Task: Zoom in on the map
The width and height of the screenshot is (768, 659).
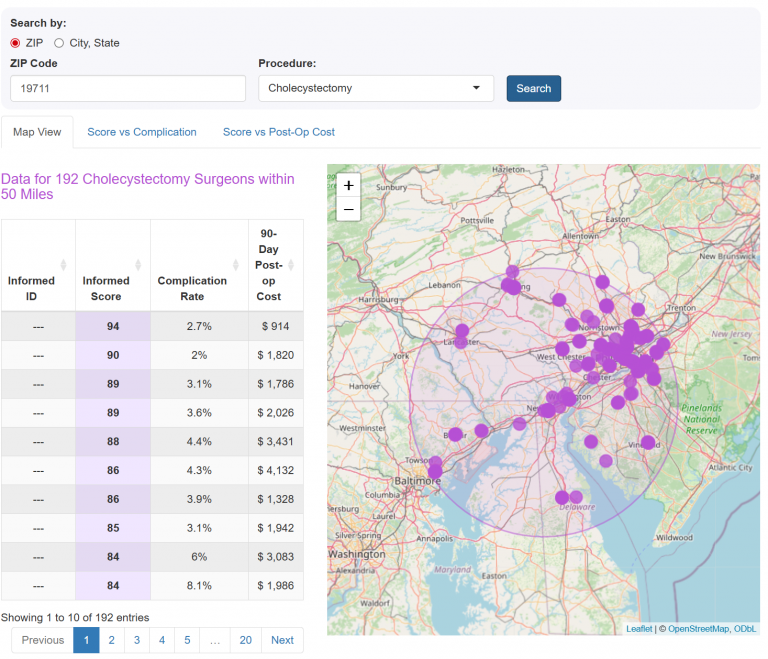Action: click(348, 185)
